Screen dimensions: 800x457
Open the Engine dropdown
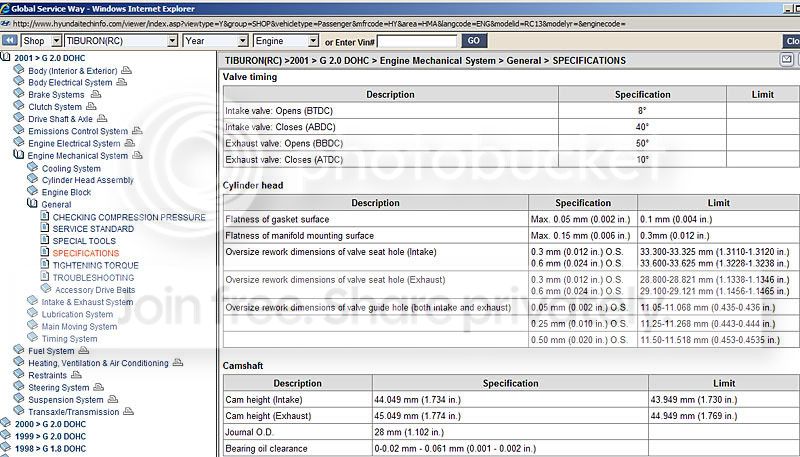[285, 41]
